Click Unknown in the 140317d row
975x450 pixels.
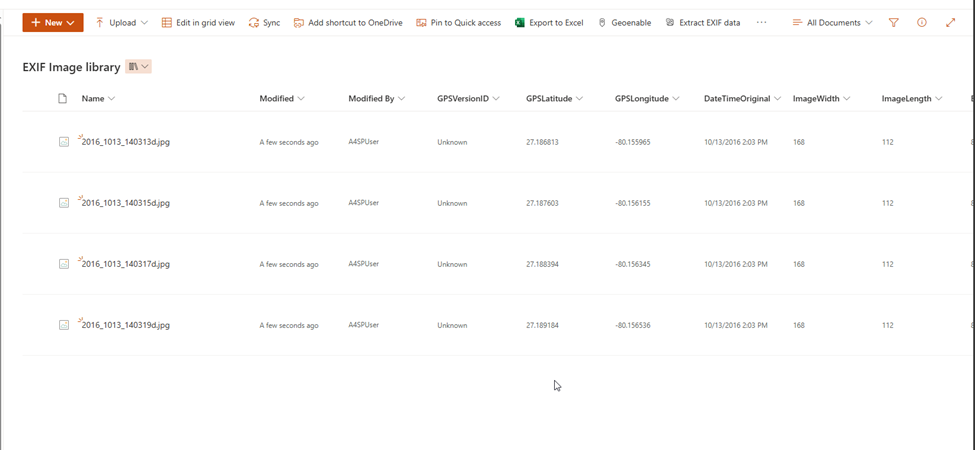click(452, 264)
